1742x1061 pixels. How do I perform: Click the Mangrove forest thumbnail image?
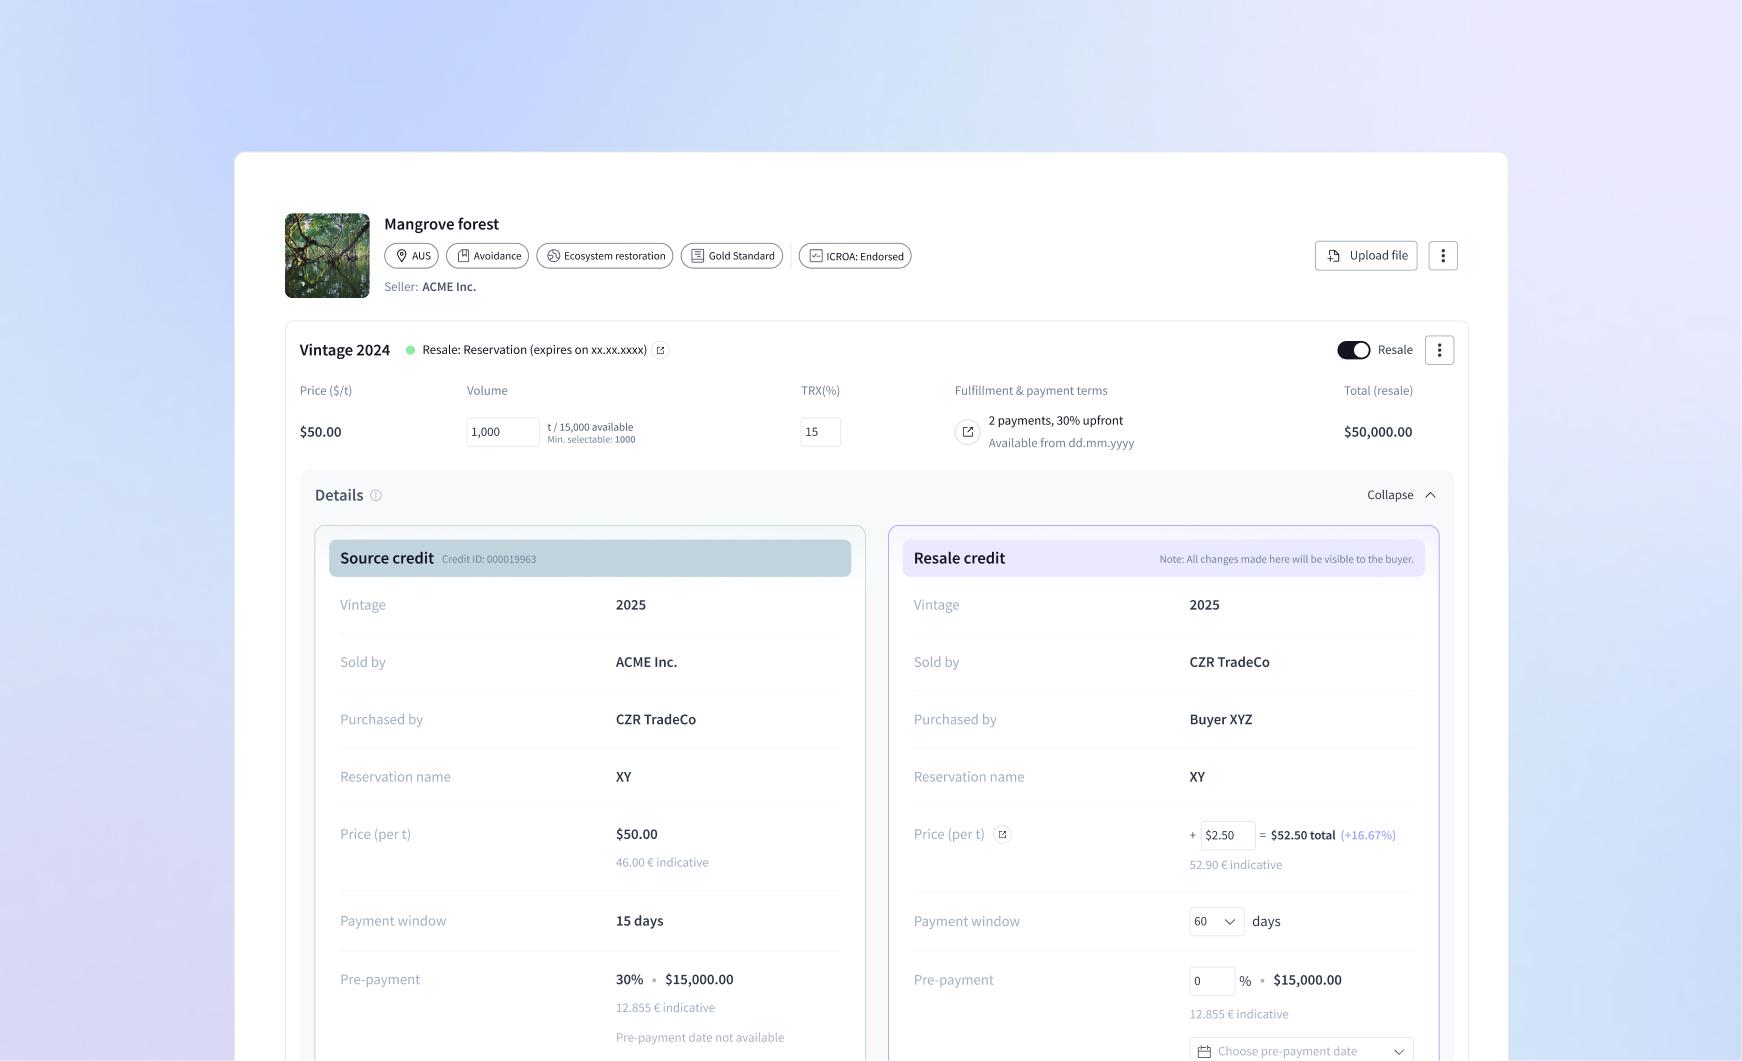click(327, 256)
